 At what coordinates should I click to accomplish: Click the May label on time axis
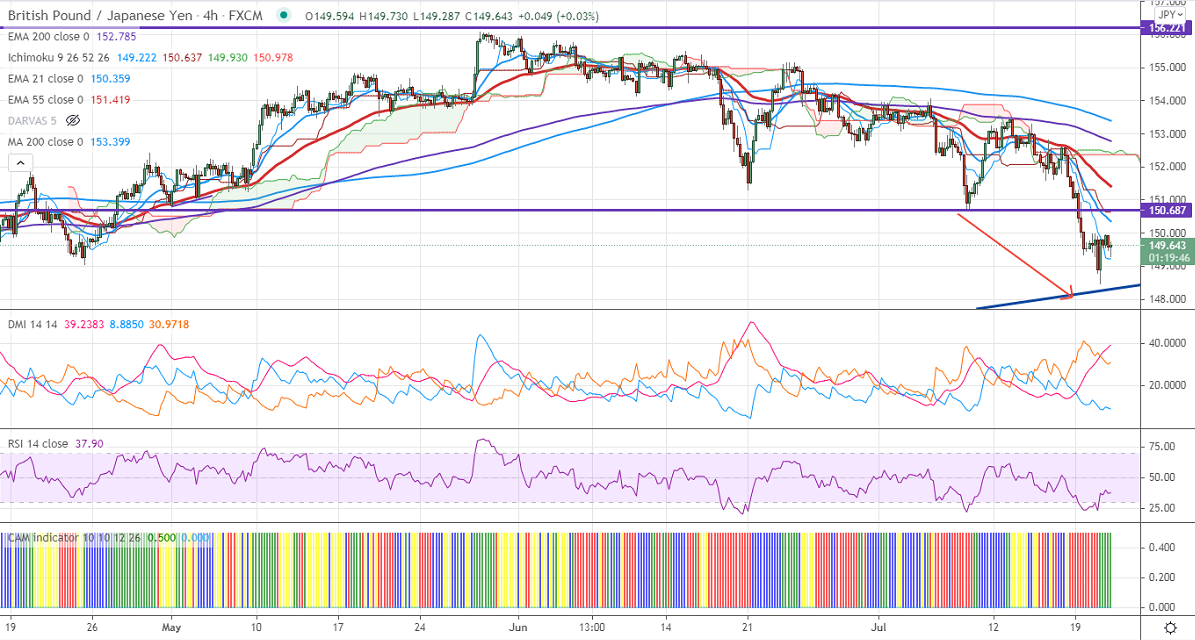(171, 628)
